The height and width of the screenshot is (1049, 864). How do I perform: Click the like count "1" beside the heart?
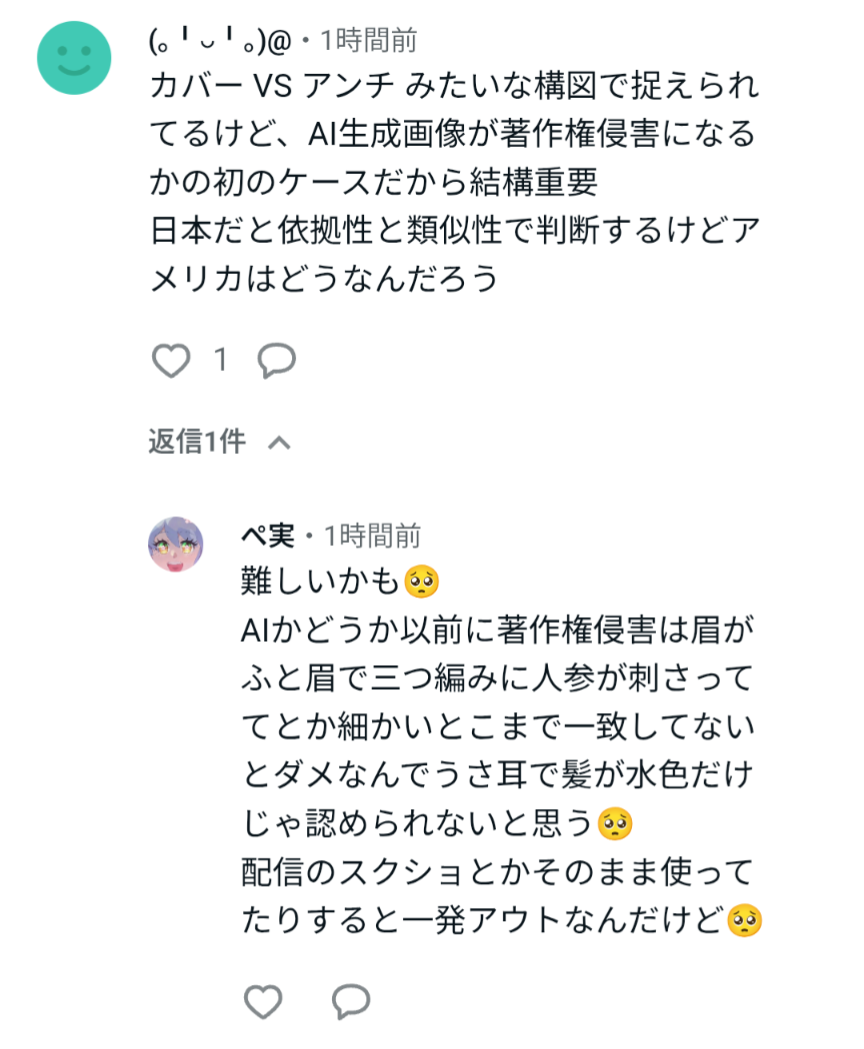(x=221, y=361)
